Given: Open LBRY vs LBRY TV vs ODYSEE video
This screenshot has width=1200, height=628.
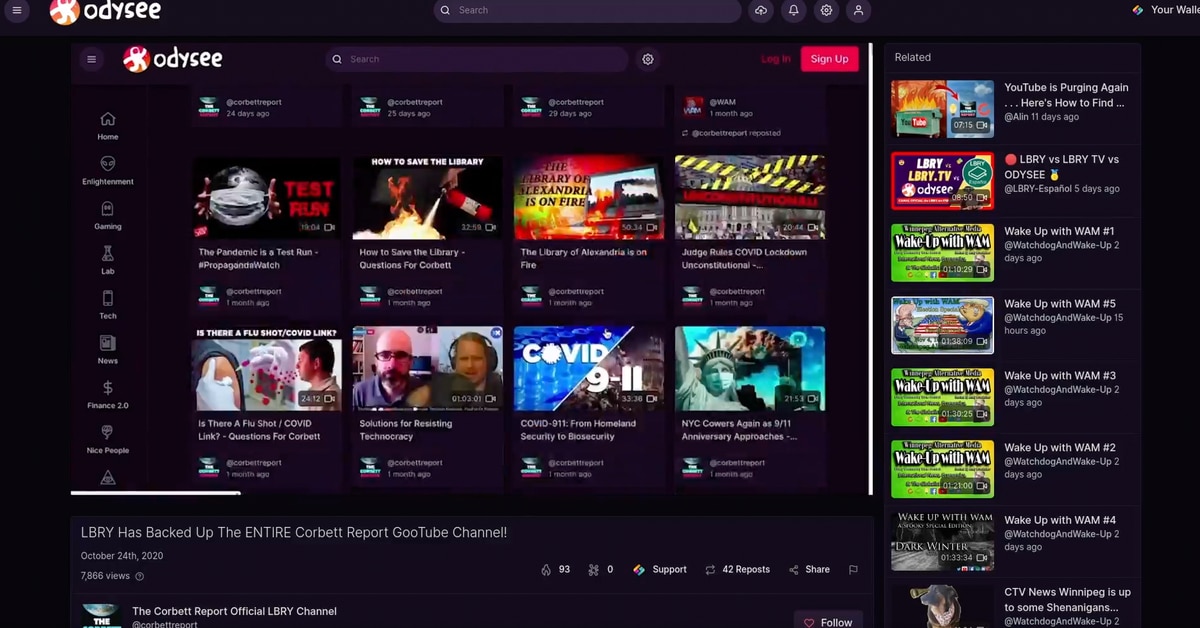Looking at the screenshot, I should [1061, 166].
